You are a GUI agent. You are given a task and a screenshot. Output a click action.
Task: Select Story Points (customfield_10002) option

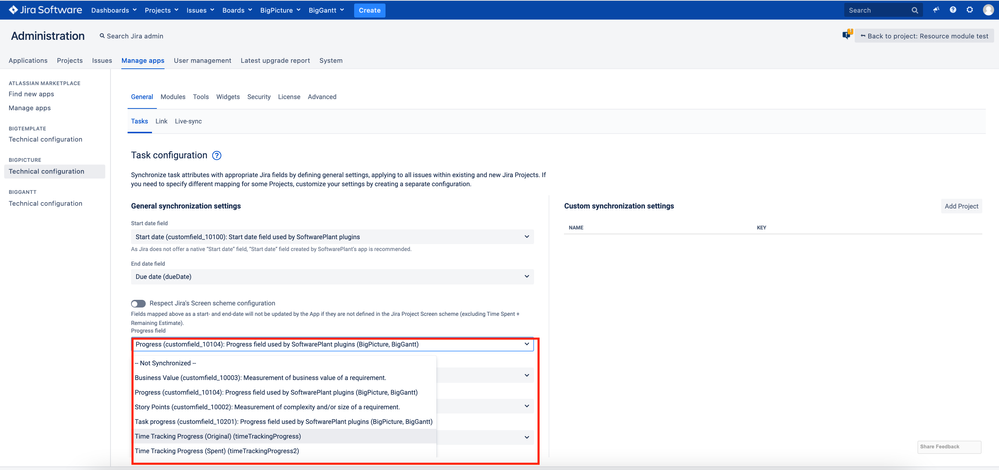(285, 407)
